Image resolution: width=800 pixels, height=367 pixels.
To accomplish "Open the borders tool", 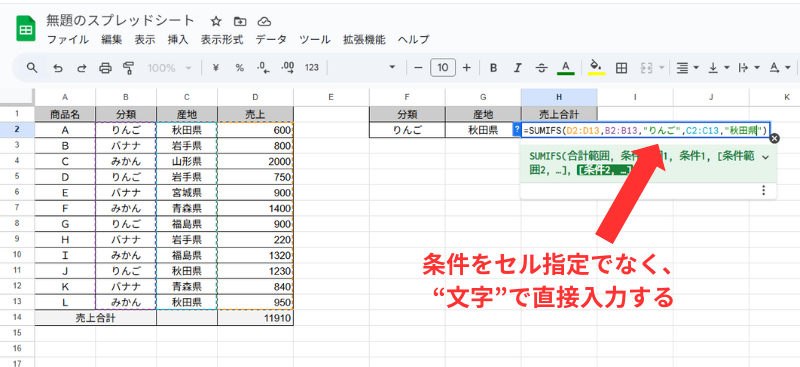I will [x=621, y=67].
